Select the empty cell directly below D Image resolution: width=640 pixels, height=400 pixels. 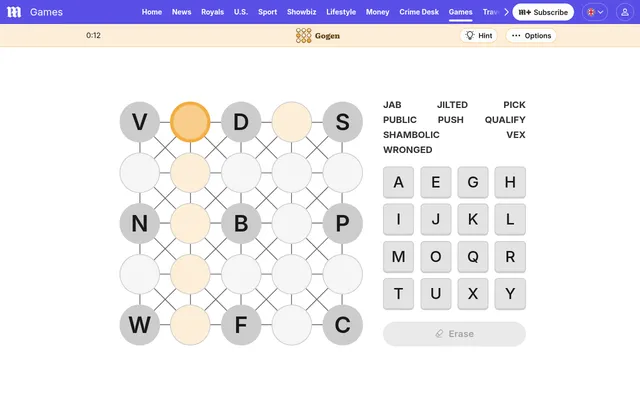(241, 173)
